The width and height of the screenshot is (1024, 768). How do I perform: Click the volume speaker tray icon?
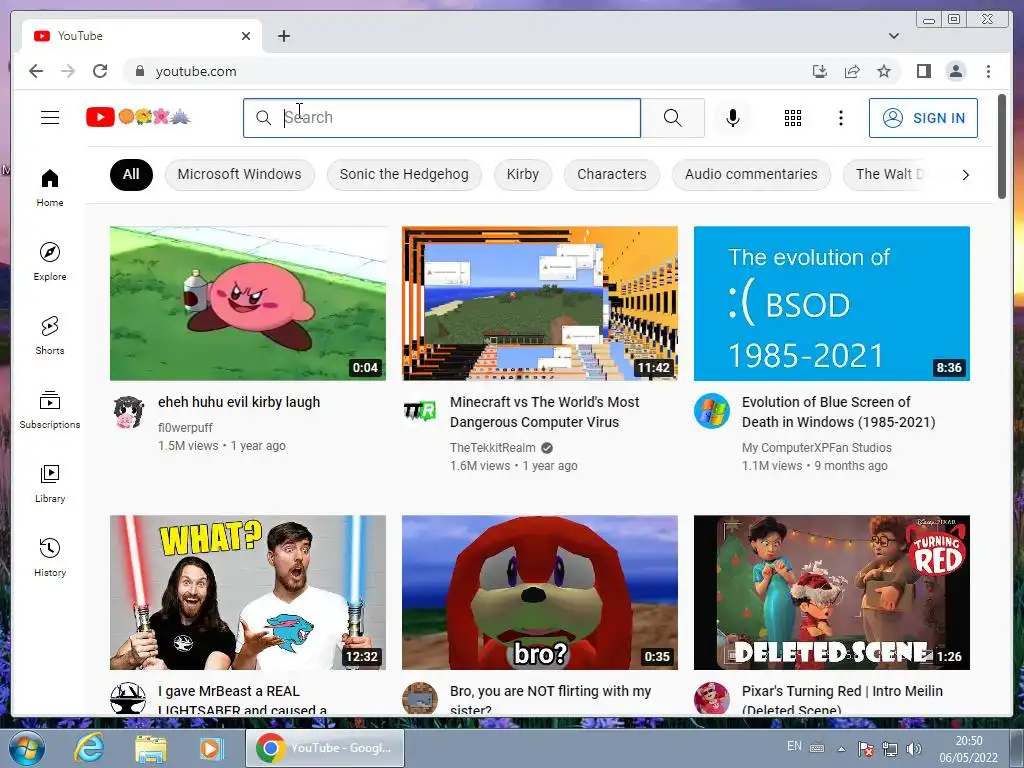[x=914, y=749]
